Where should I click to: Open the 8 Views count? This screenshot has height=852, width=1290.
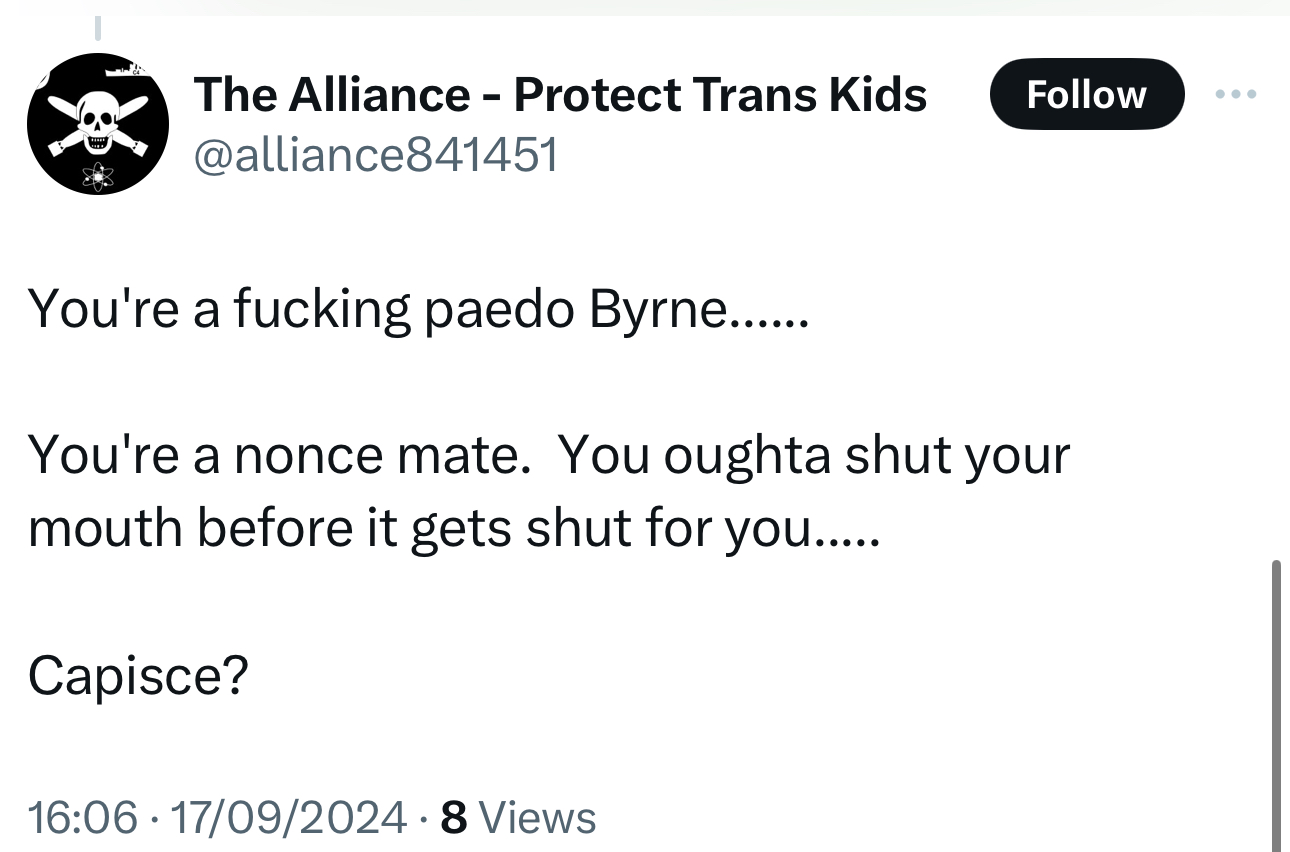[x=518, y=817]
